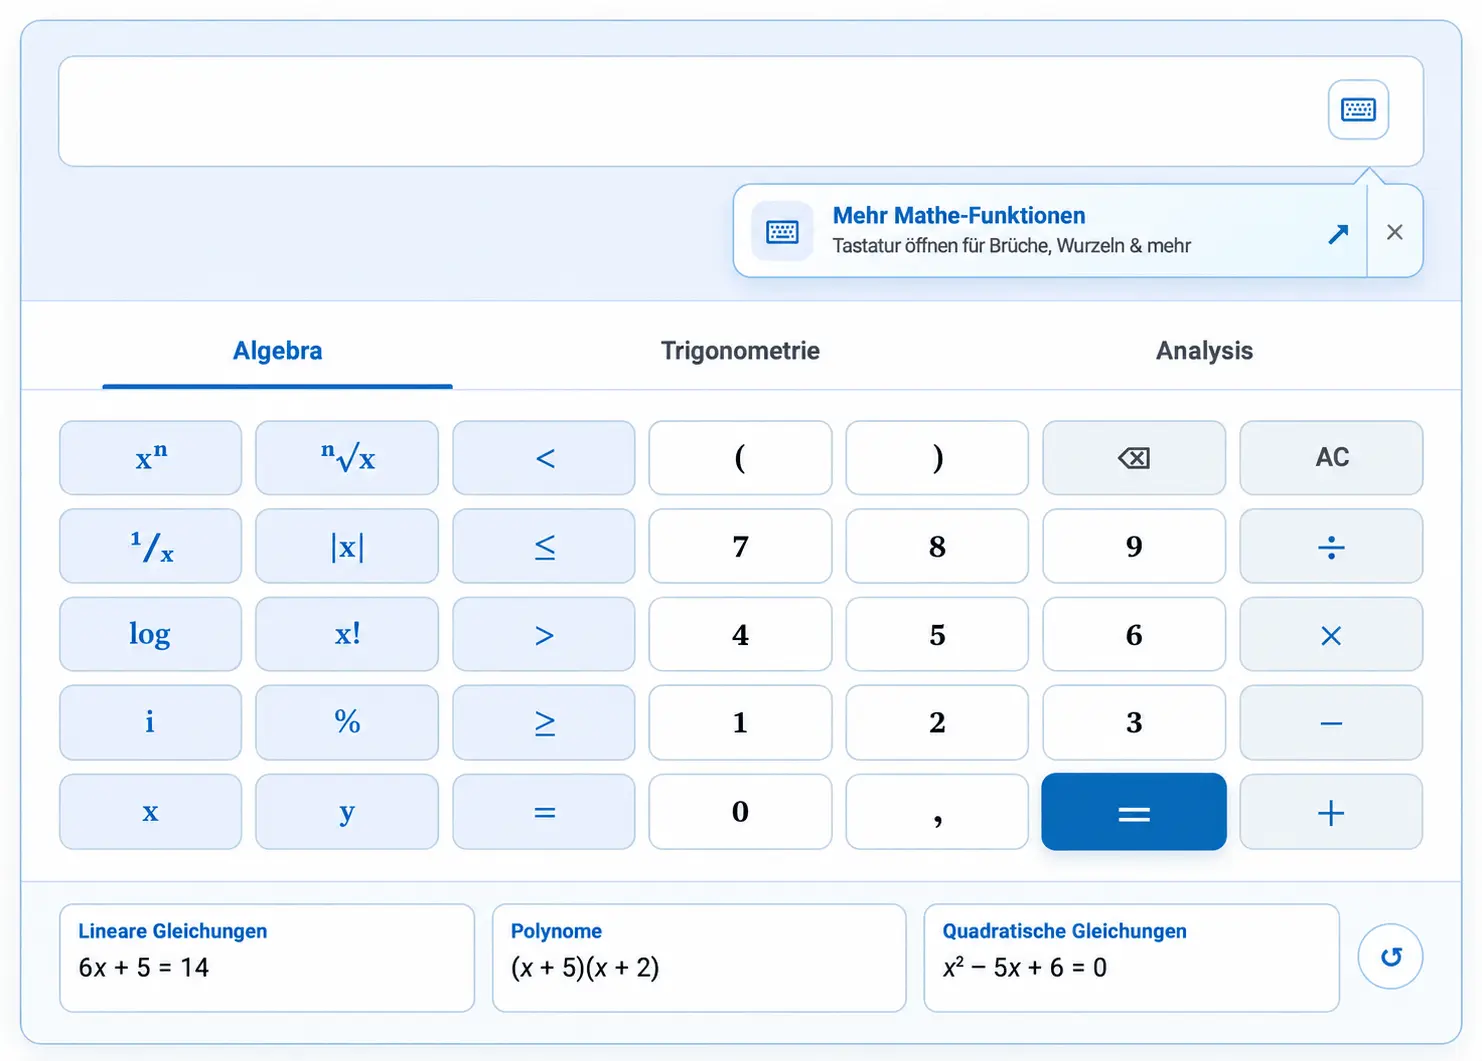1482x1061 pixels.
Task: Refresh the example suggestions with the reload icon
Action: coord(1390,957)
